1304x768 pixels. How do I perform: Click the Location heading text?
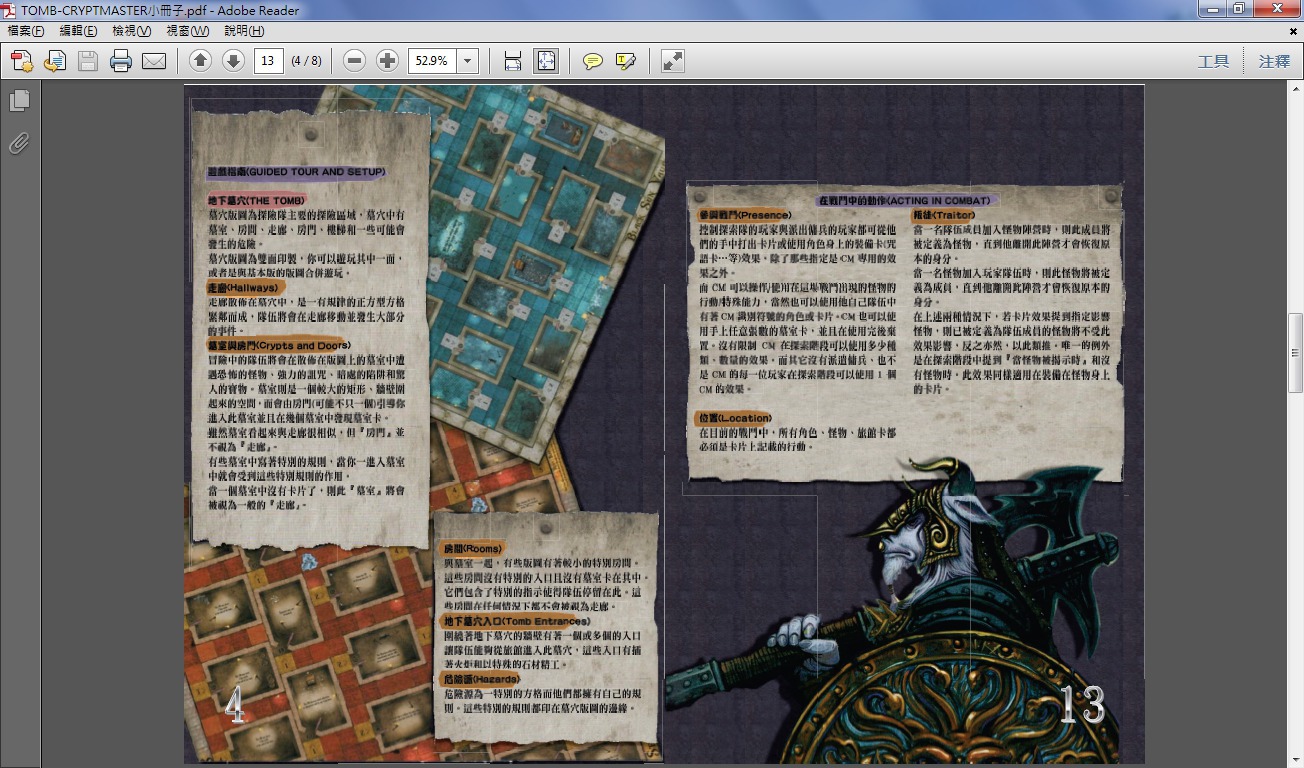tap(735, 418)
